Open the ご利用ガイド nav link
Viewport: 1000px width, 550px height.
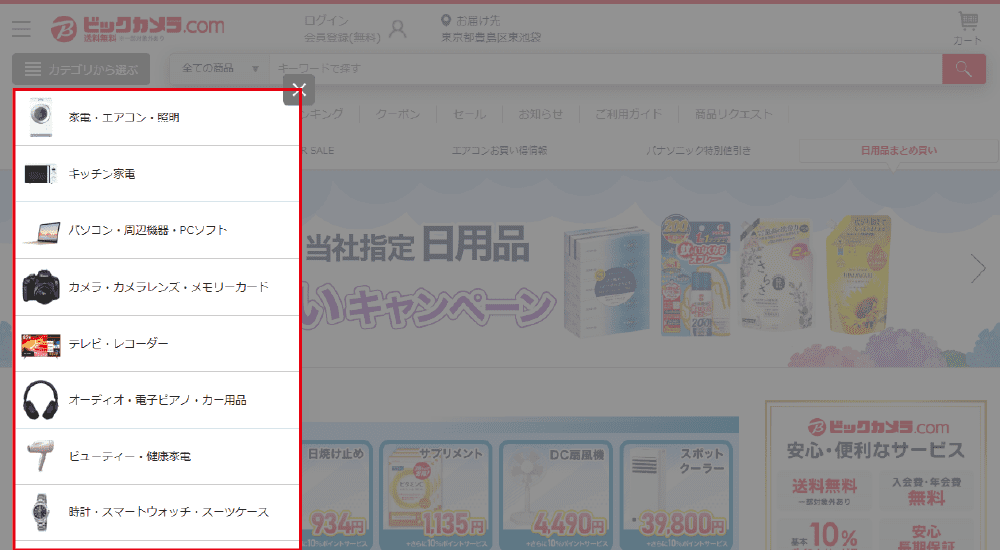coord(628,114)
